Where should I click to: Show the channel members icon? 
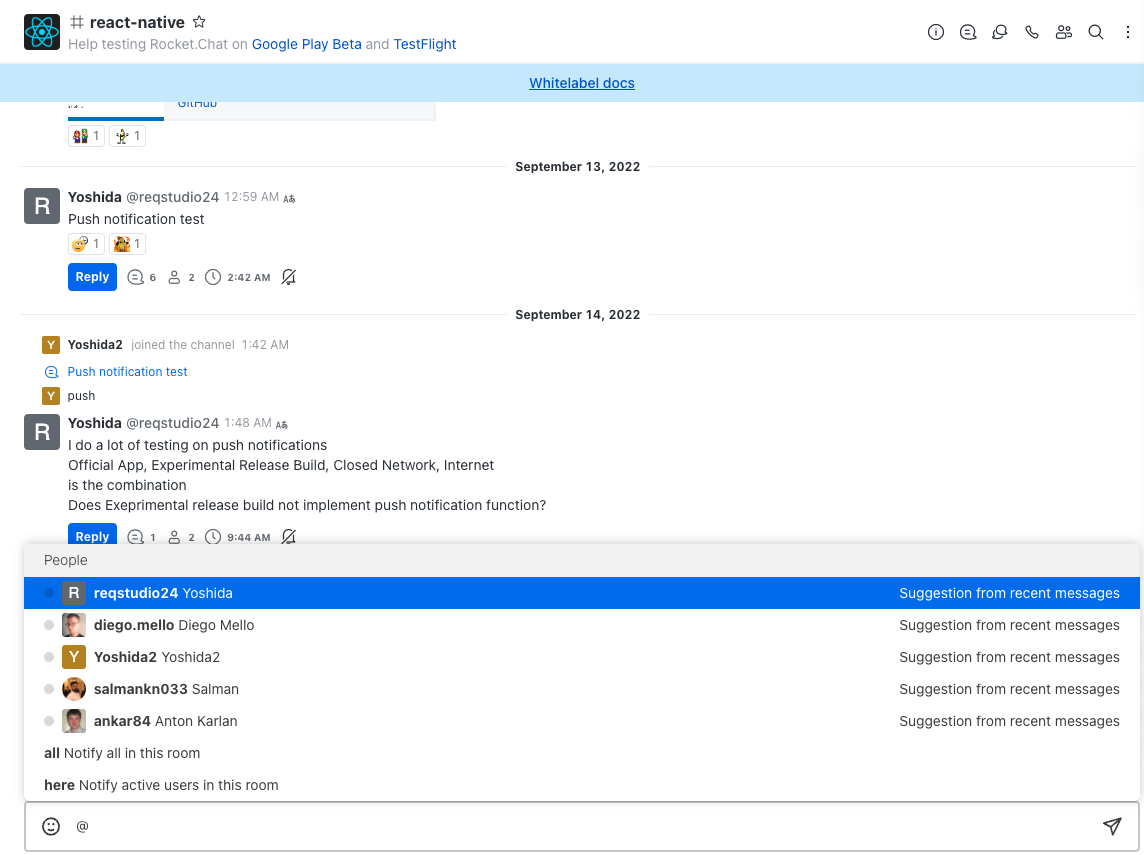click(1064, 32)
